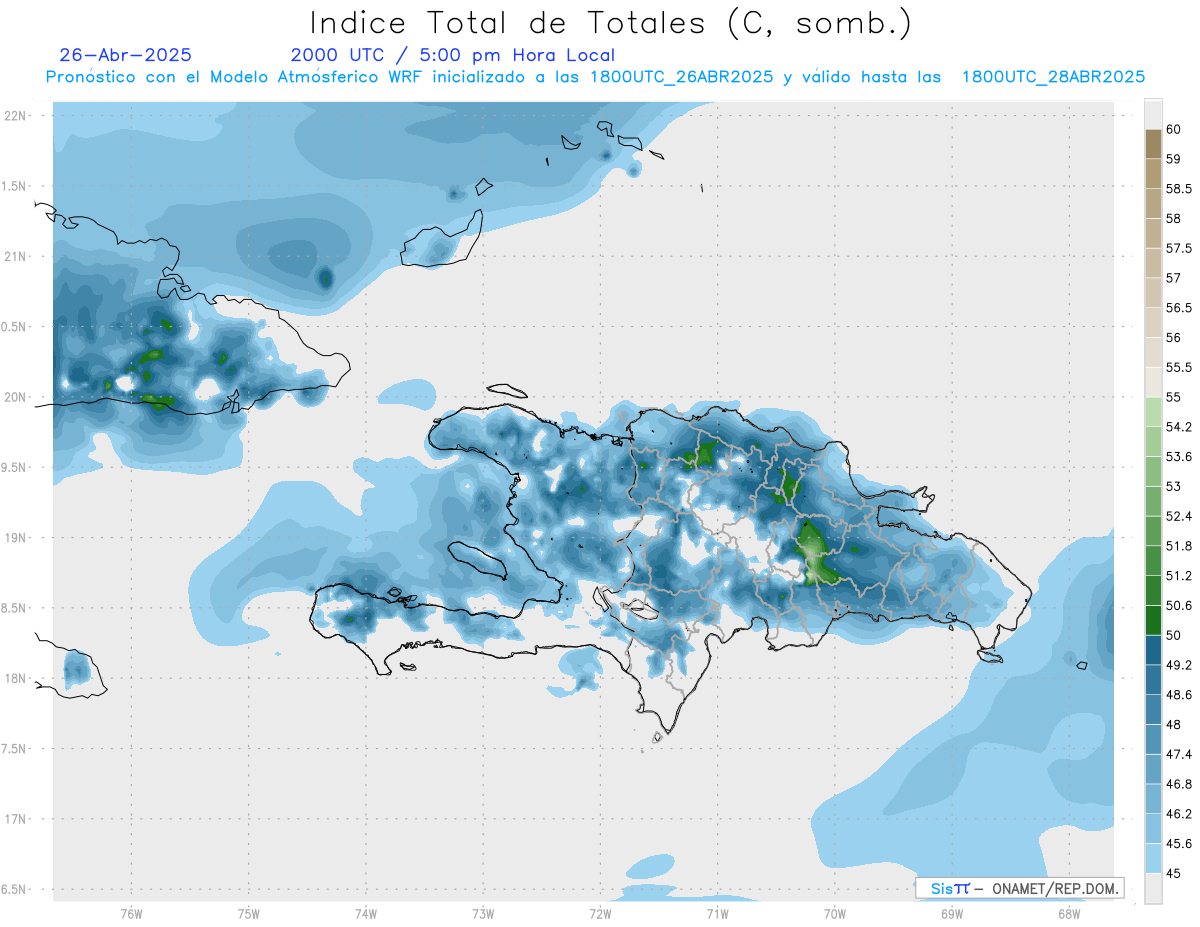Click the 75W longitude label
Viewport: 1200px width, 927px height.
pos(248,914)
